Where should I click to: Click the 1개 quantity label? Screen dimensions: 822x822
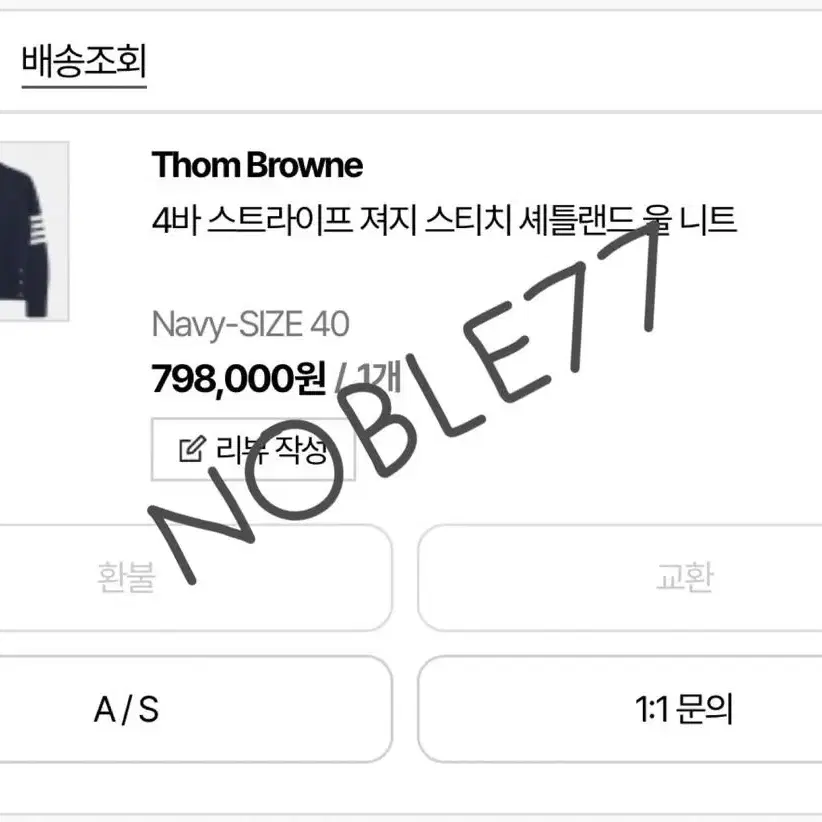point(378,378)
